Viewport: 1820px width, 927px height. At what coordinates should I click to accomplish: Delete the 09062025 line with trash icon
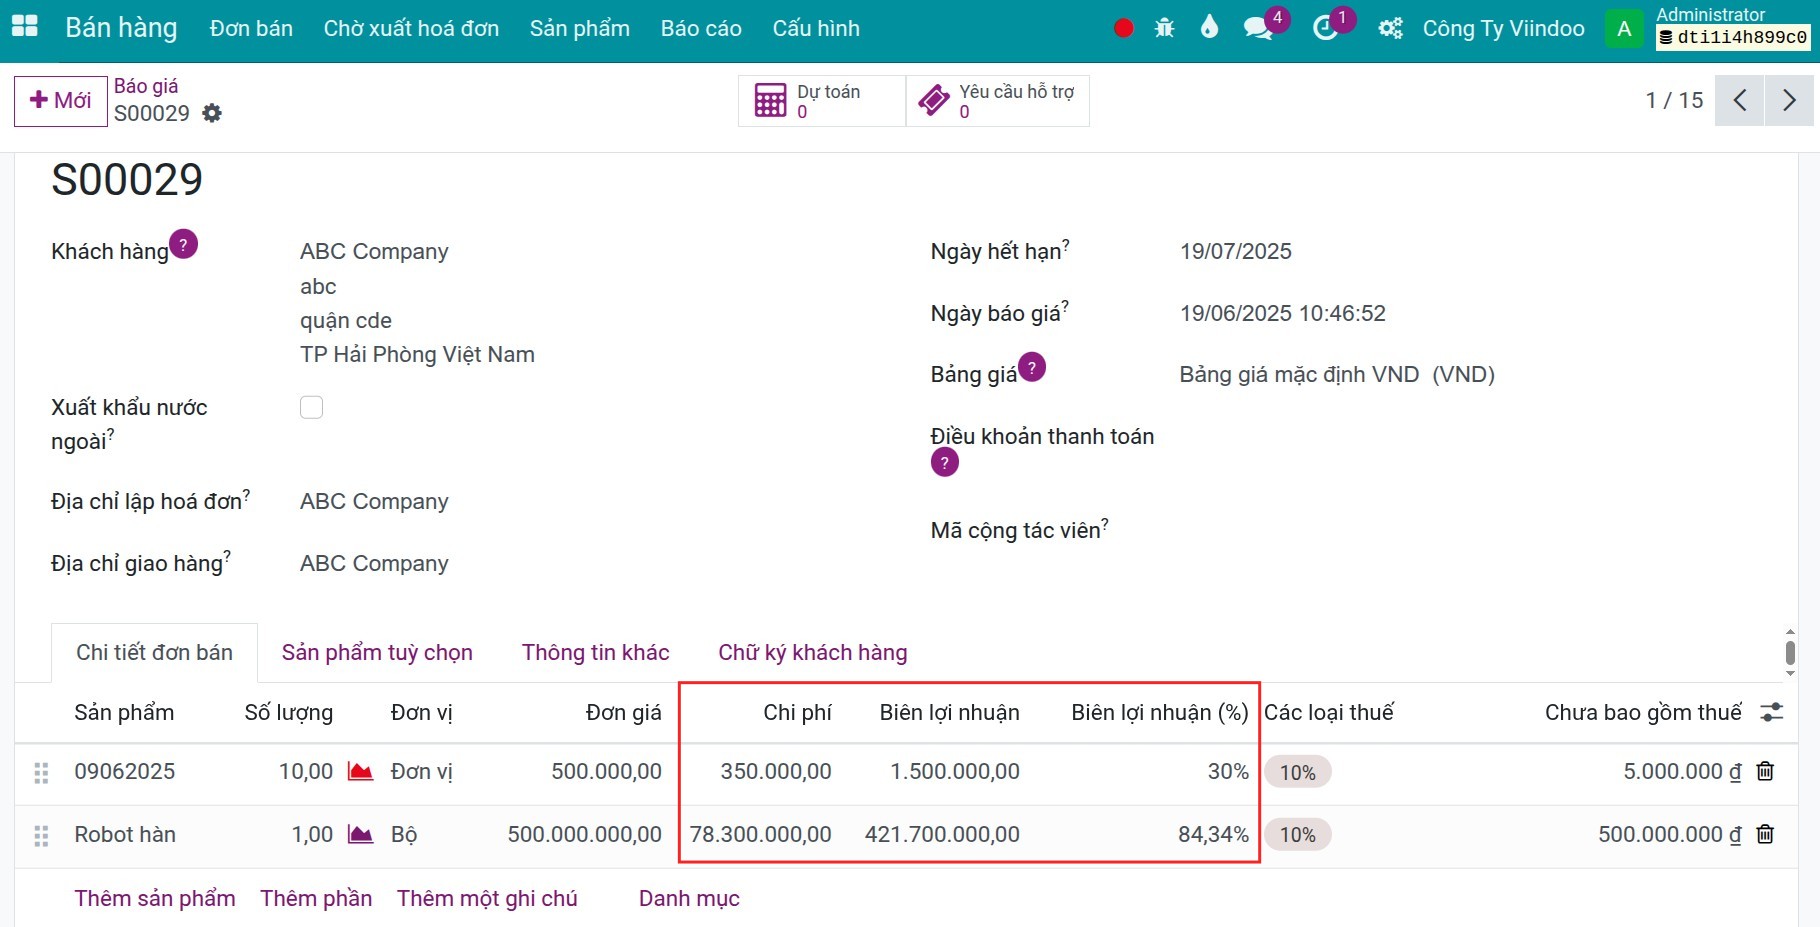(x=1765, y=771)
